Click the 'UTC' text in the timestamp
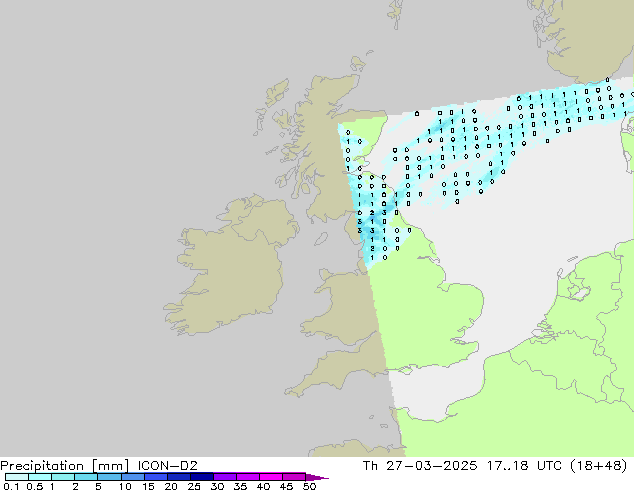634x490 pixels. click(x=549, y=466)
